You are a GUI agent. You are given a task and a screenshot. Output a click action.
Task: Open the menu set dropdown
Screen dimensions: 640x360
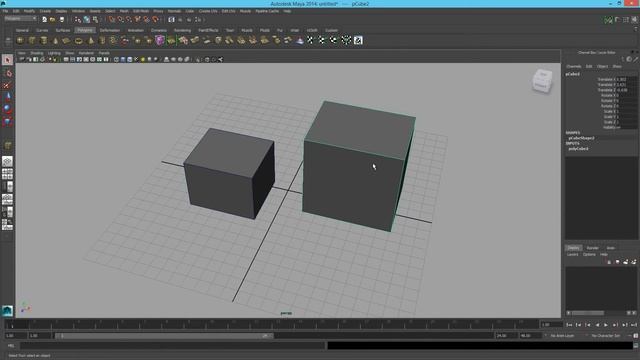click(x=20, y=19)
